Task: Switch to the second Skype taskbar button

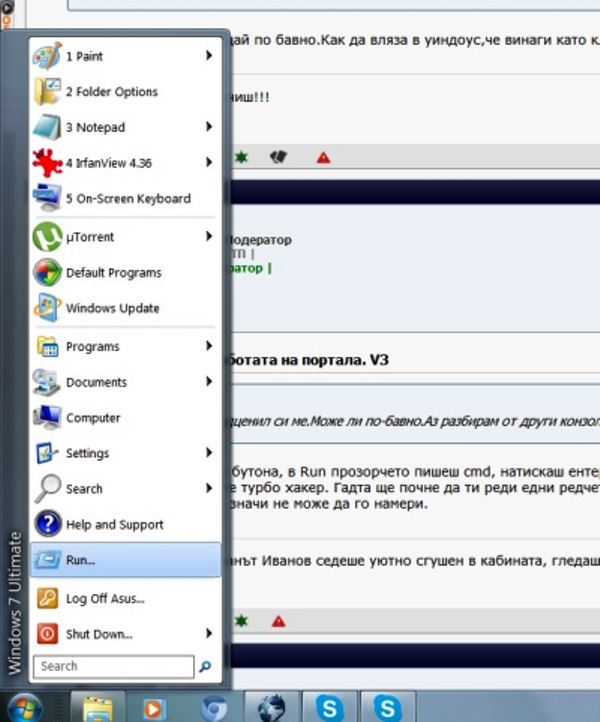Action: pyautogui.click(x=388, y=708)
